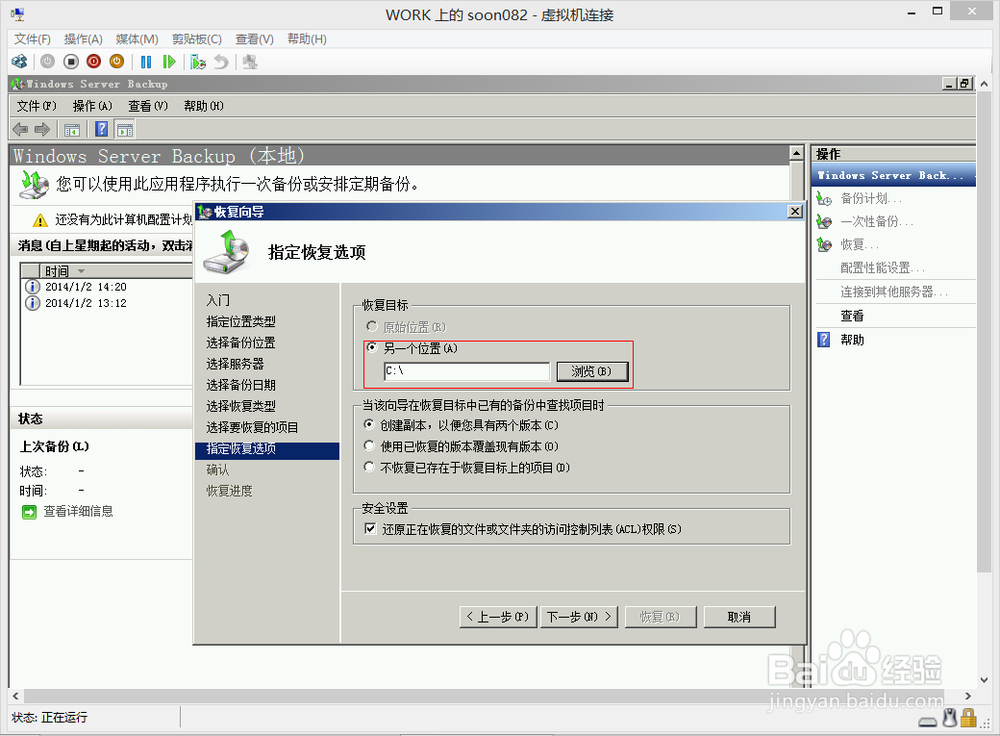The height and width of the screenshot is (736, 1000).
Task: Click the blue Help icon in MMC toolbar
Action: [101, 129]
